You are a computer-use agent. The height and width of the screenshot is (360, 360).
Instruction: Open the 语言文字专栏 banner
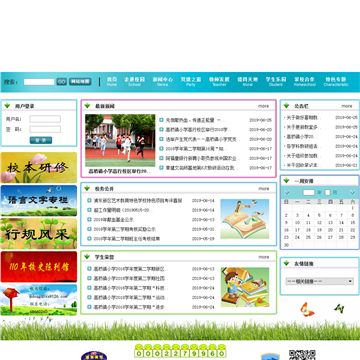coord(39,201)
